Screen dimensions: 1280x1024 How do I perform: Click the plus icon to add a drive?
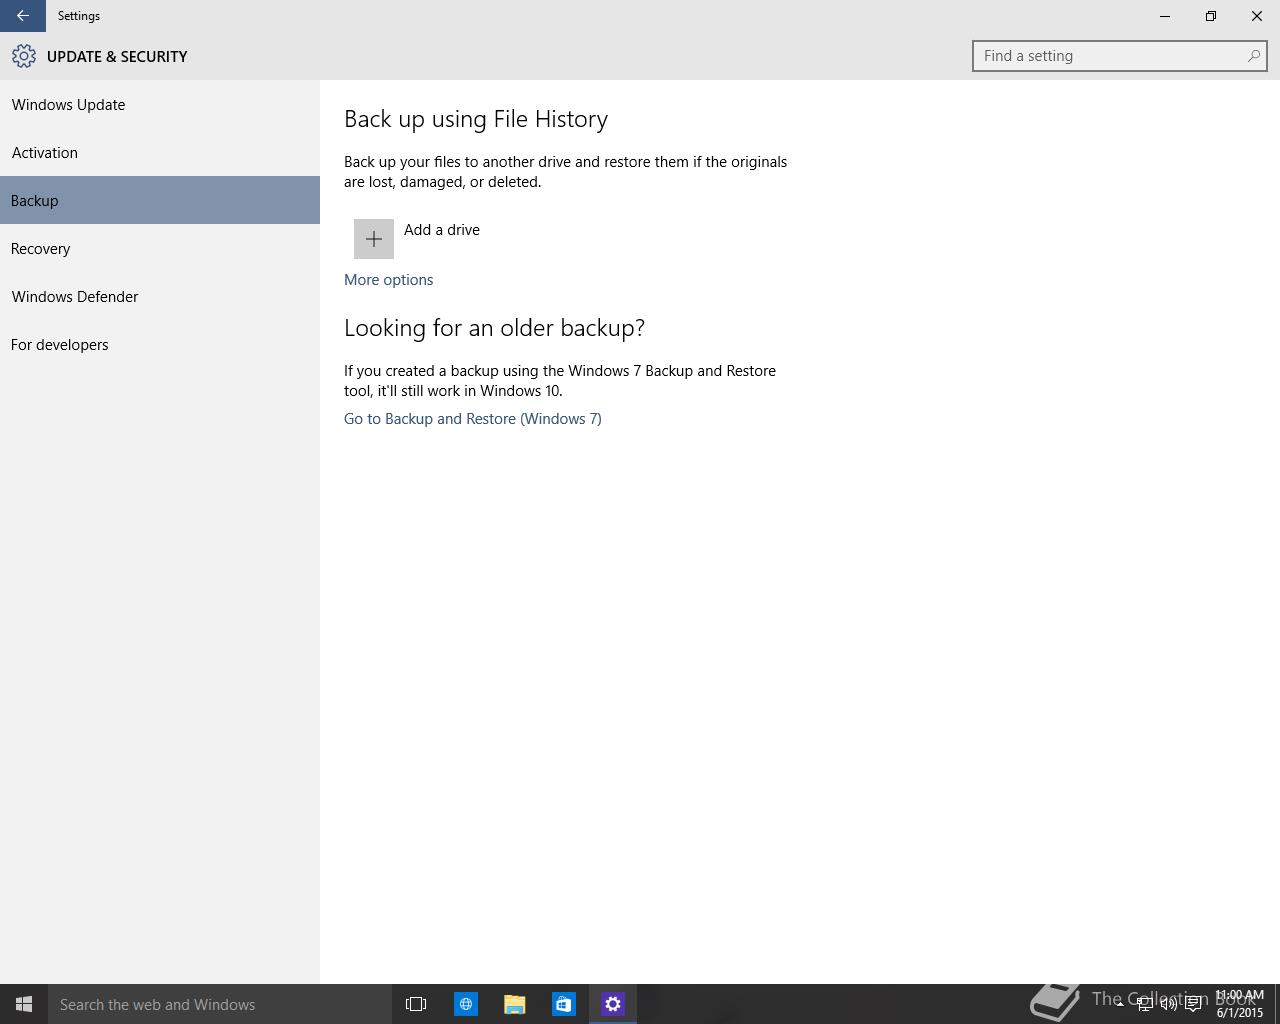click(x=374, y=239)
